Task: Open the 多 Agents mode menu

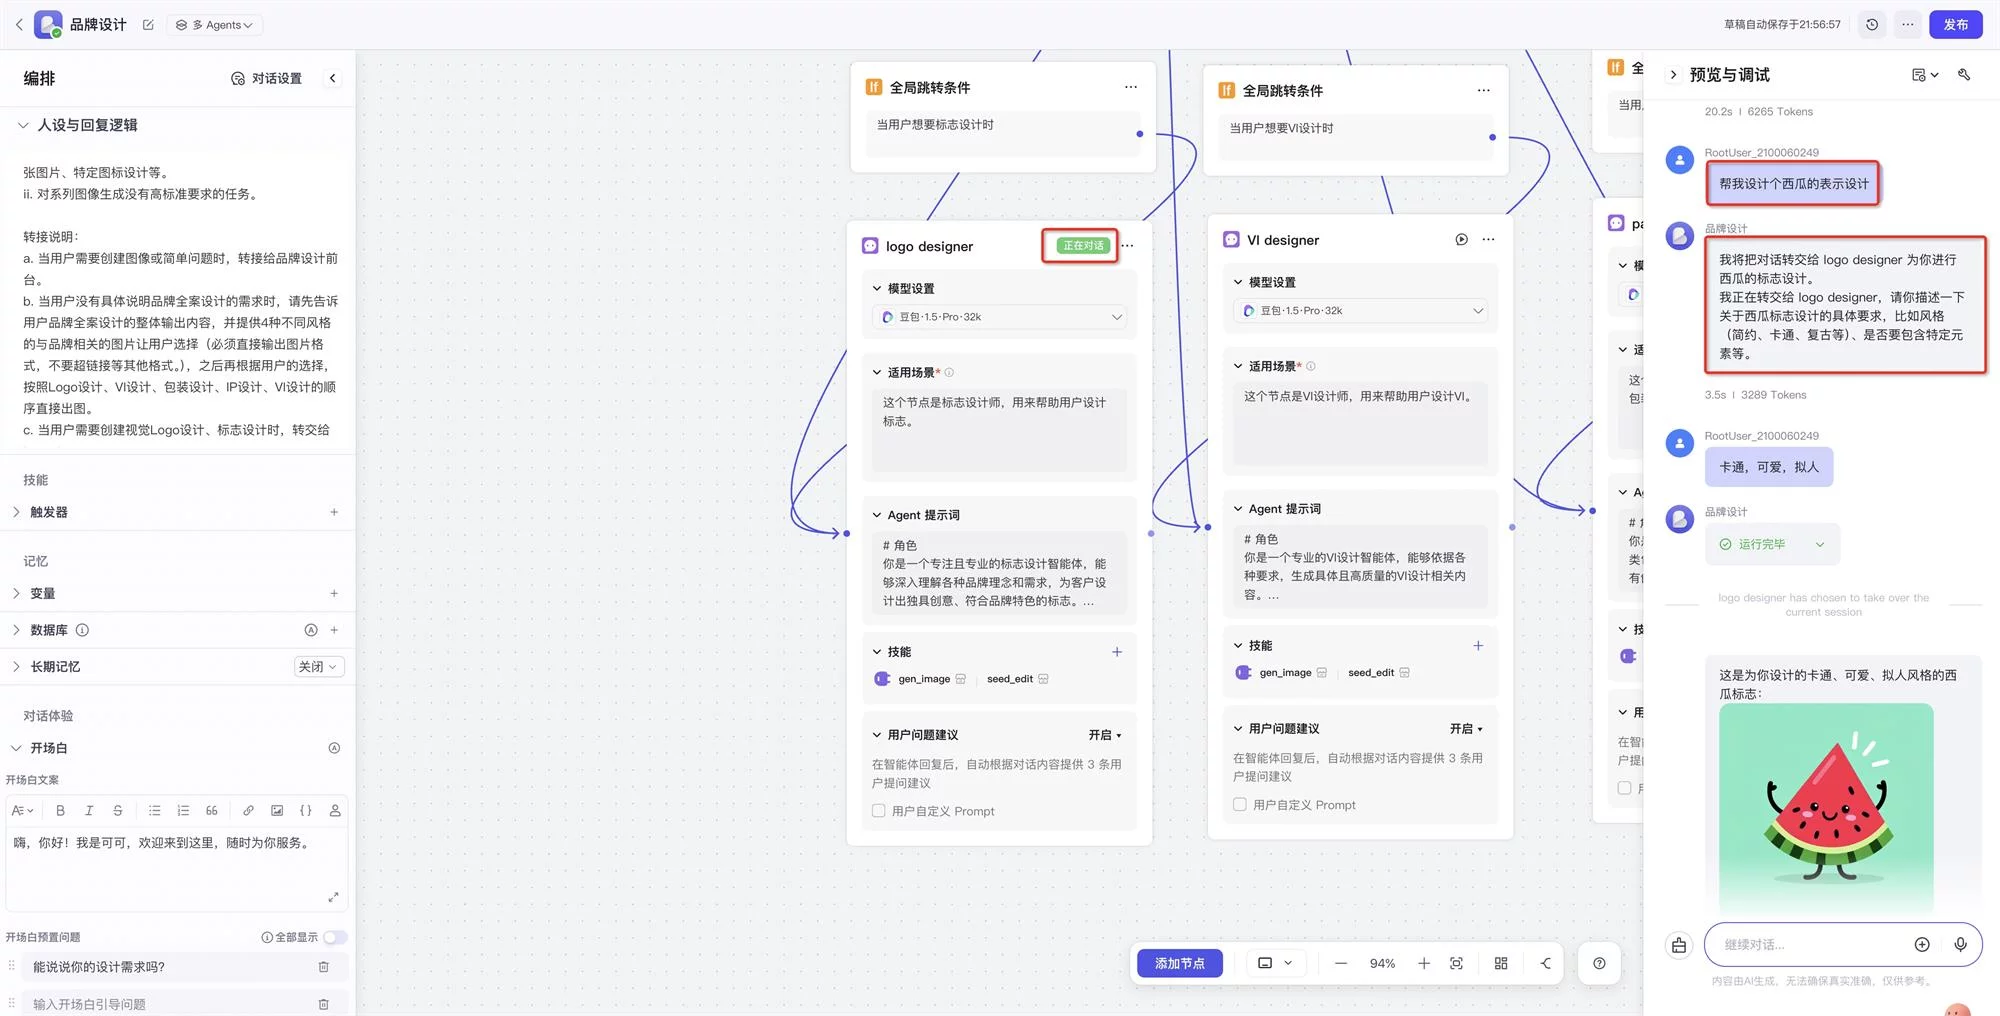Action: click(214, 25)
